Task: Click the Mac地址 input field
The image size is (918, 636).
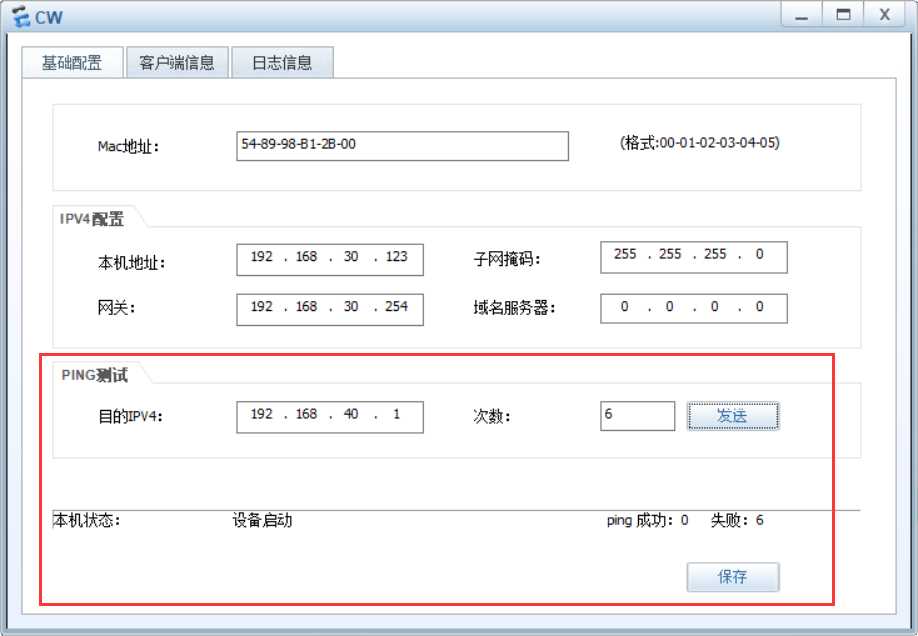Action: click(x=402, y=145)
